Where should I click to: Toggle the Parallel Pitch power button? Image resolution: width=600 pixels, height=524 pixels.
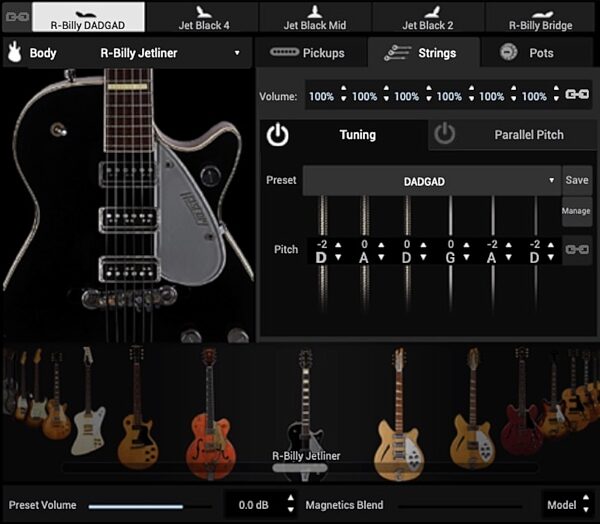pyautogui.click(x=444, y=134)
